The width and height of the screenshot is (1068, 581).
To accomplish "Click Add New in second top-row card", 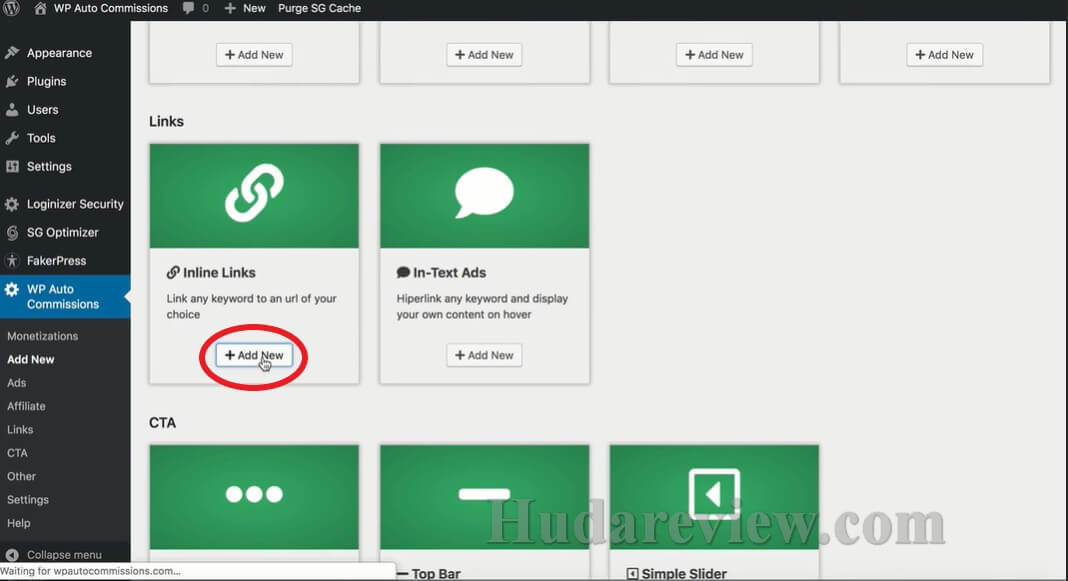I will 484,54.
